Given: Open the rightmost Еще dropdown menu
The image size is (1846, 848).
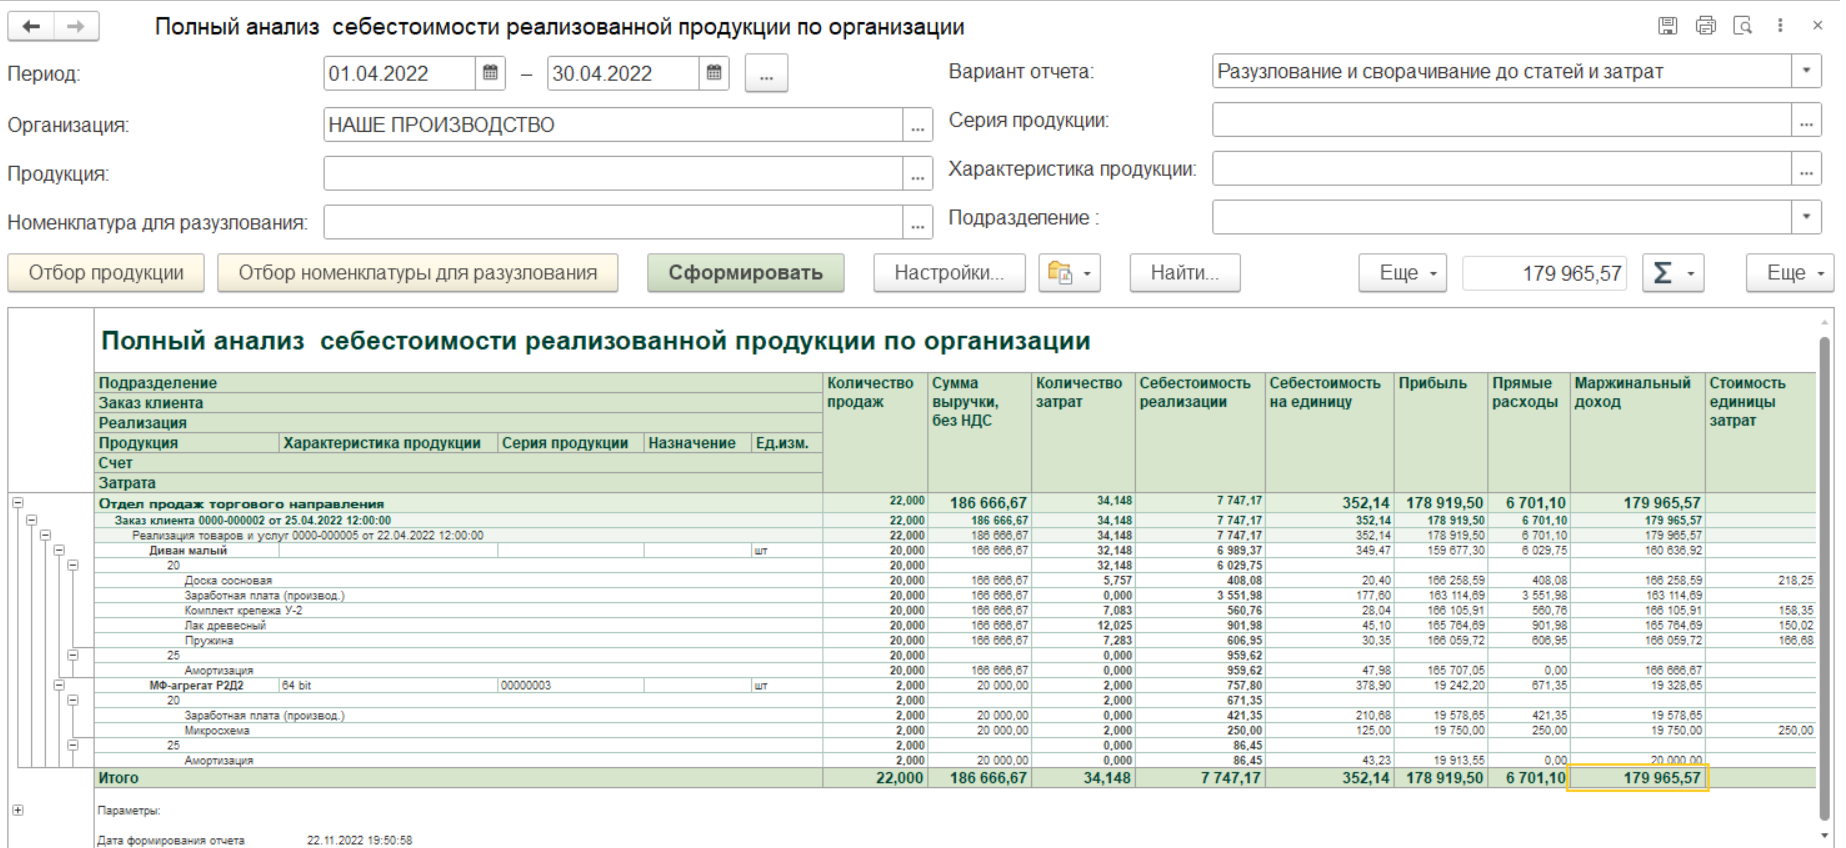Looking at the screenshot, I should pos(1790,273).
